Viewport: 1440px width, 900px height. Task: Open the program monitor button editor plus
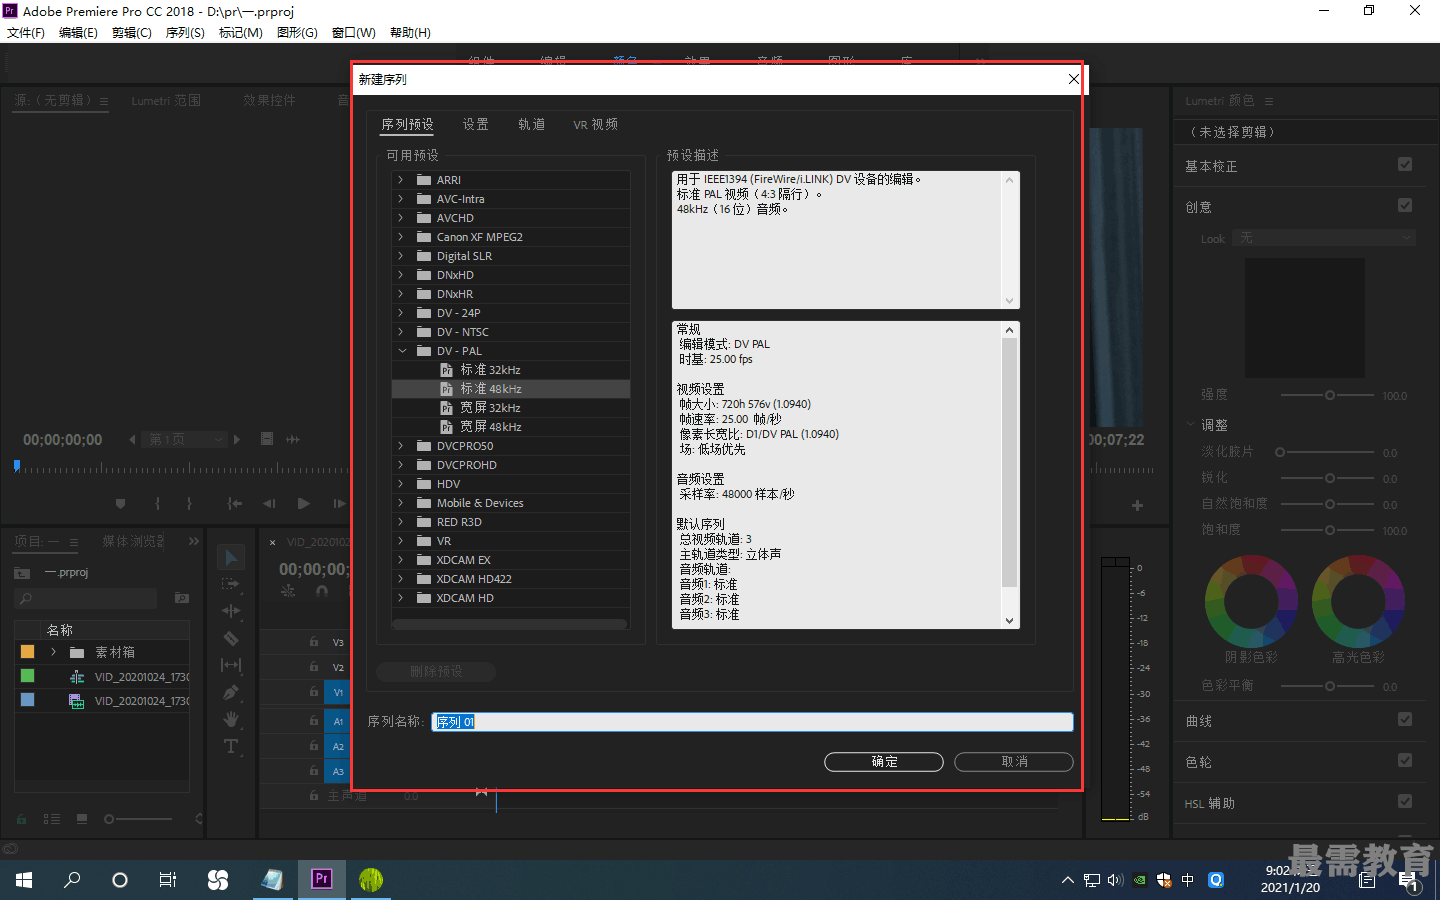[x=1137, y=506]
